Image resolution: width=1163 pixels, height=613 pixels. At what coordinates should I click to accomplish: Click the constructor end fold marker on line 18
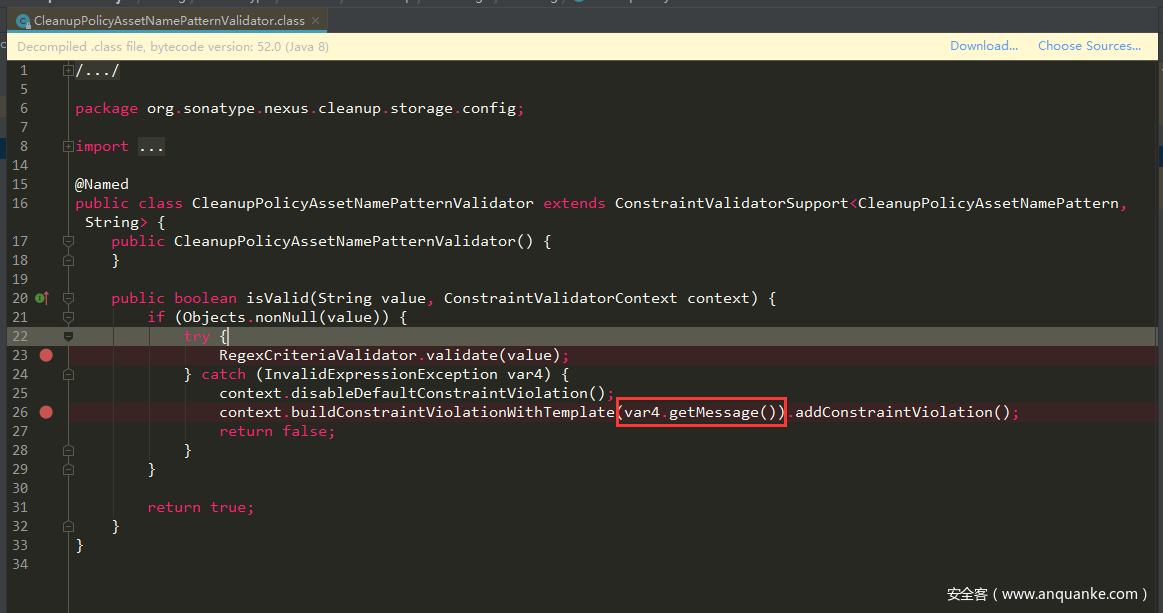[68, 260]
